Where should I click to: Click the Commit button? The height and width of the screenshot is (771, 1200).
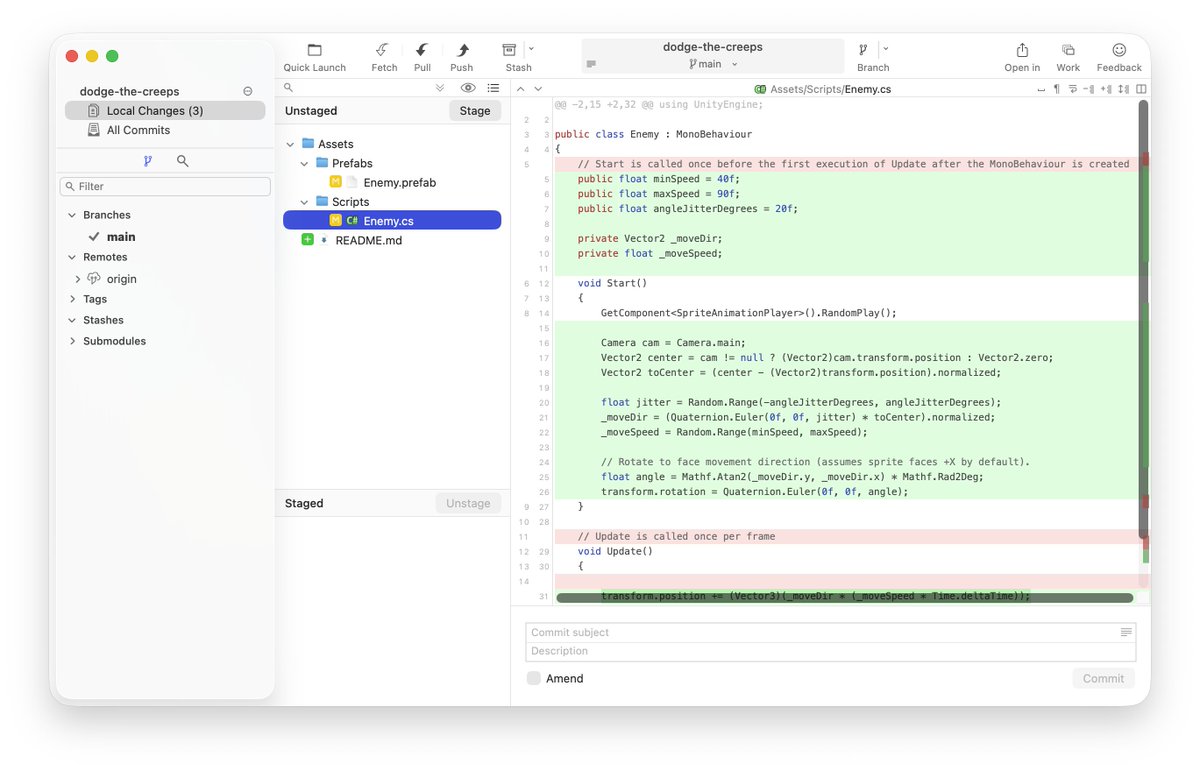click(1103, 678)
